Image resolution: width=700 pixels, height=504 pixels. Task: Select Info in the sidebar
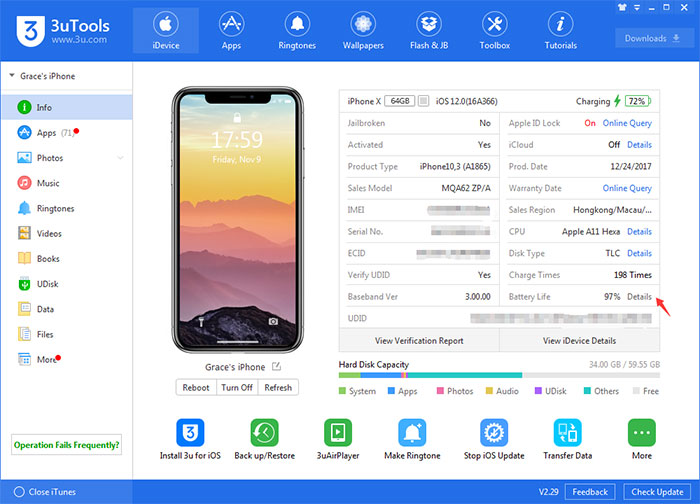click(x=67, y=107)
